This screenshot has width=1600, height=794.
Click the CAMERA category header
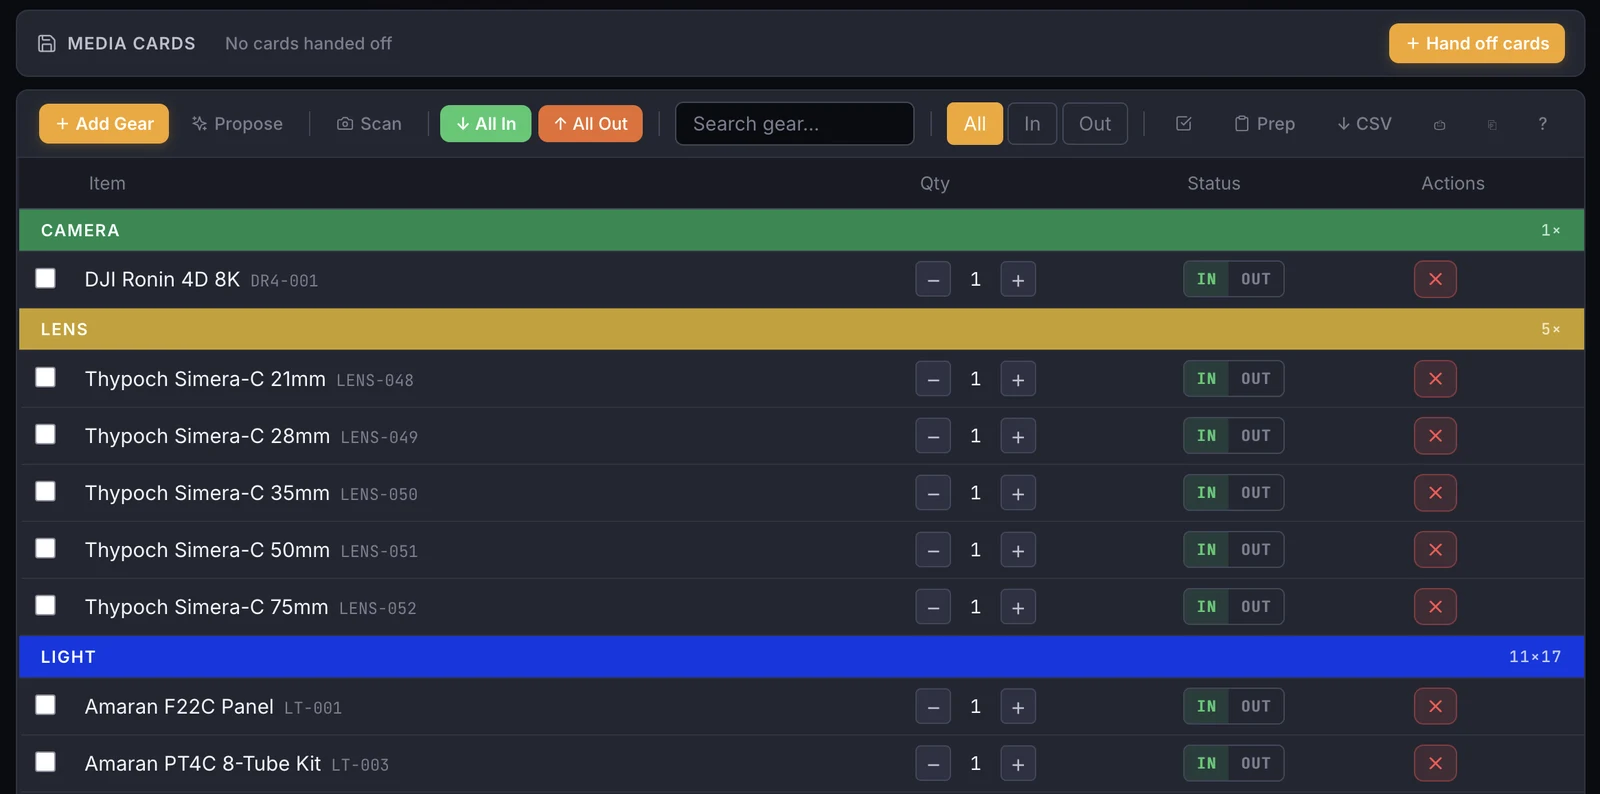pos(801,230)
